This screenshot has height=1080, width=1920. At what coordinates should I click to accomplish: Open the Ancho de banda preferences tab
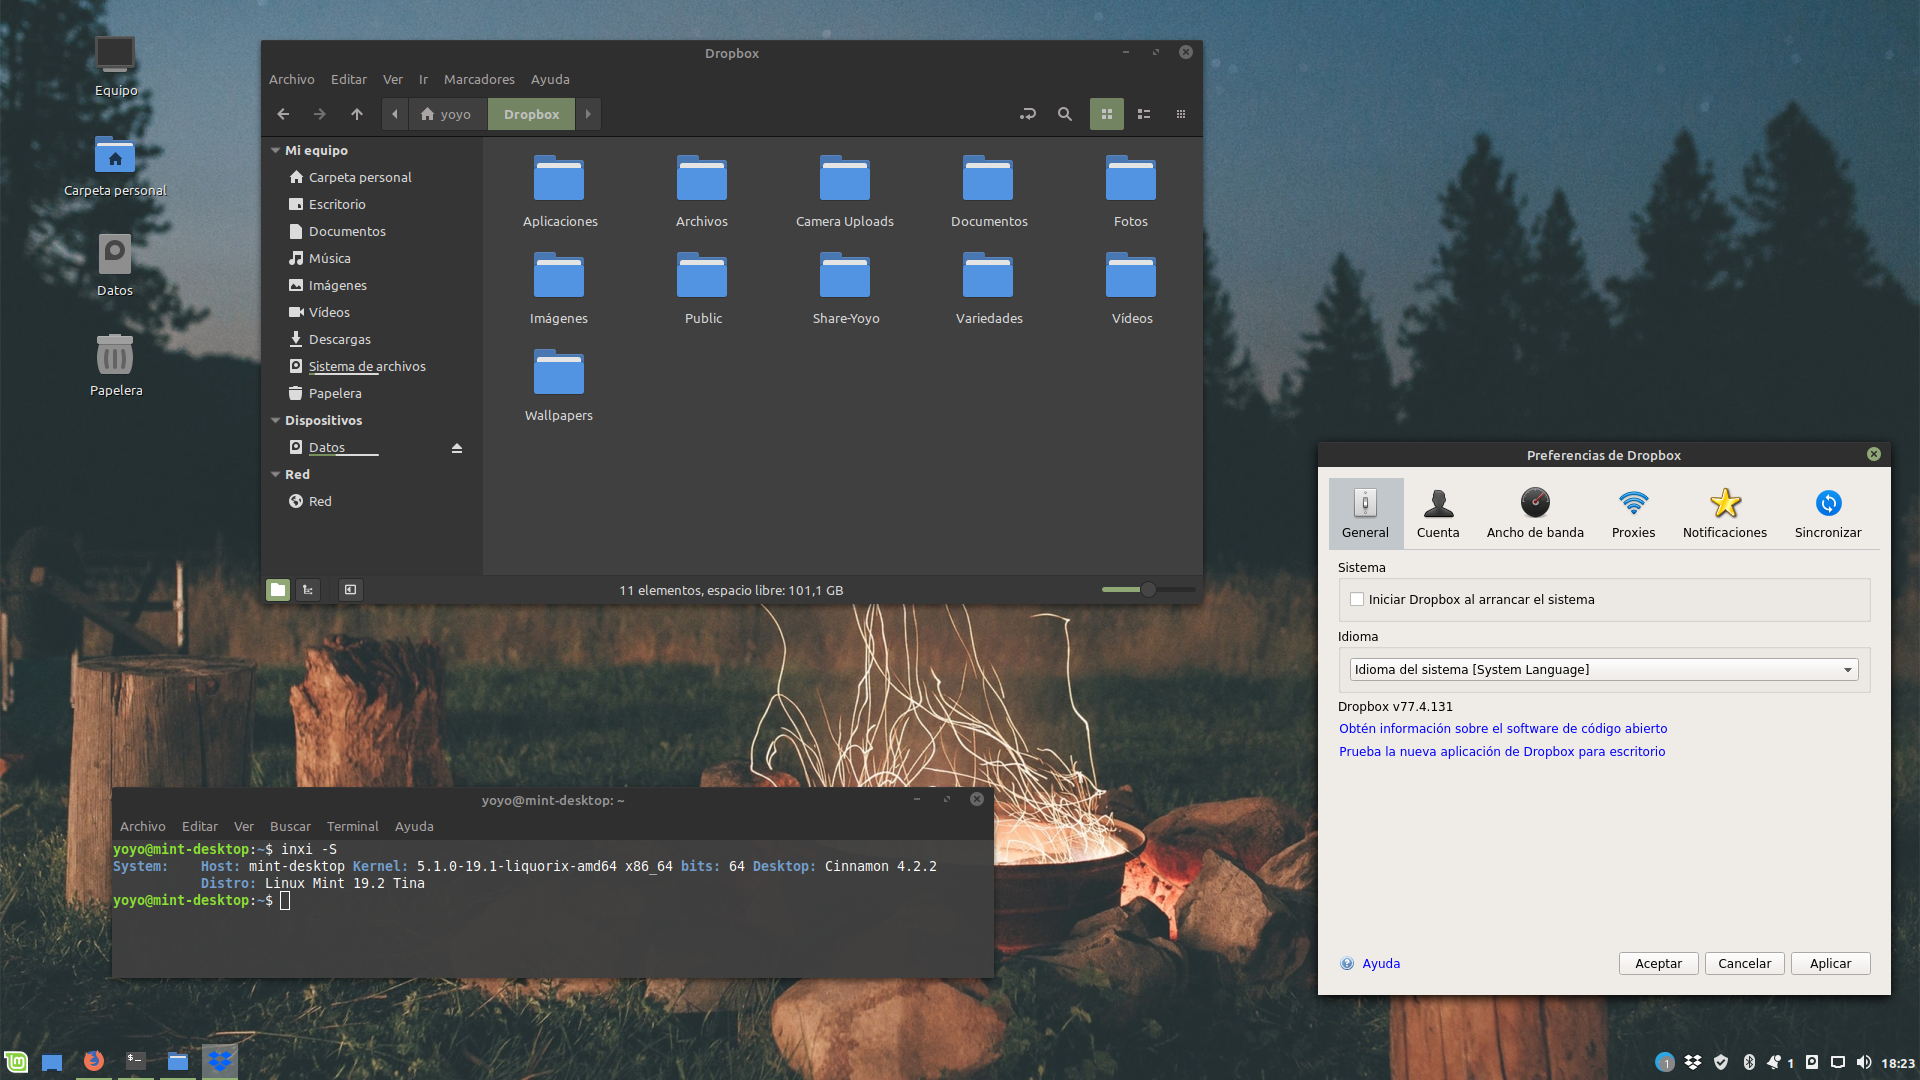click(x=1534, y=513)
